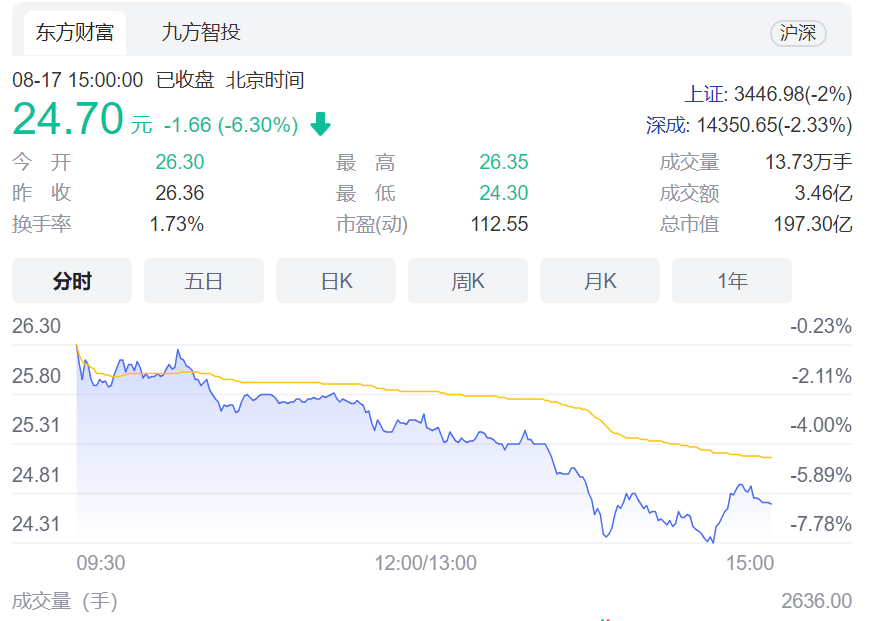Screen dimensions: 870x621
Task: Select the 月K chart tab
Action: [x=600, y=281]
